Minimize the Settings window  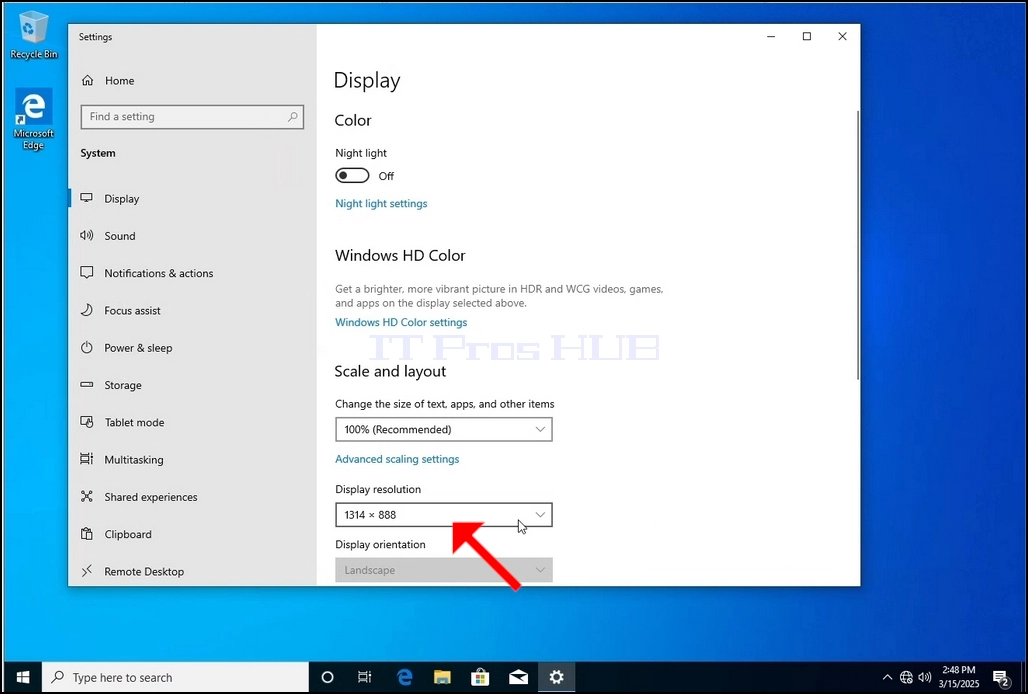tap(771, 37)
